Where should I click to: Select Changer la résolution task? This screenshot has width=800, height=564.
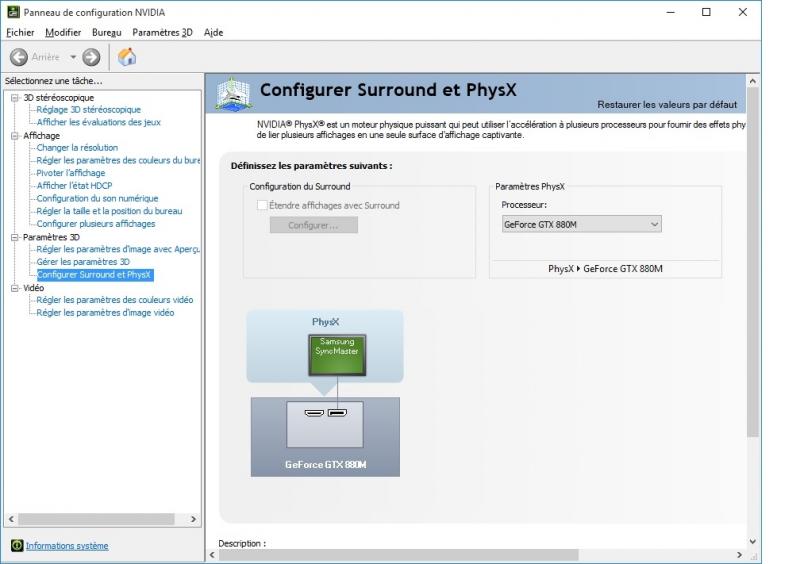point(77,148)
